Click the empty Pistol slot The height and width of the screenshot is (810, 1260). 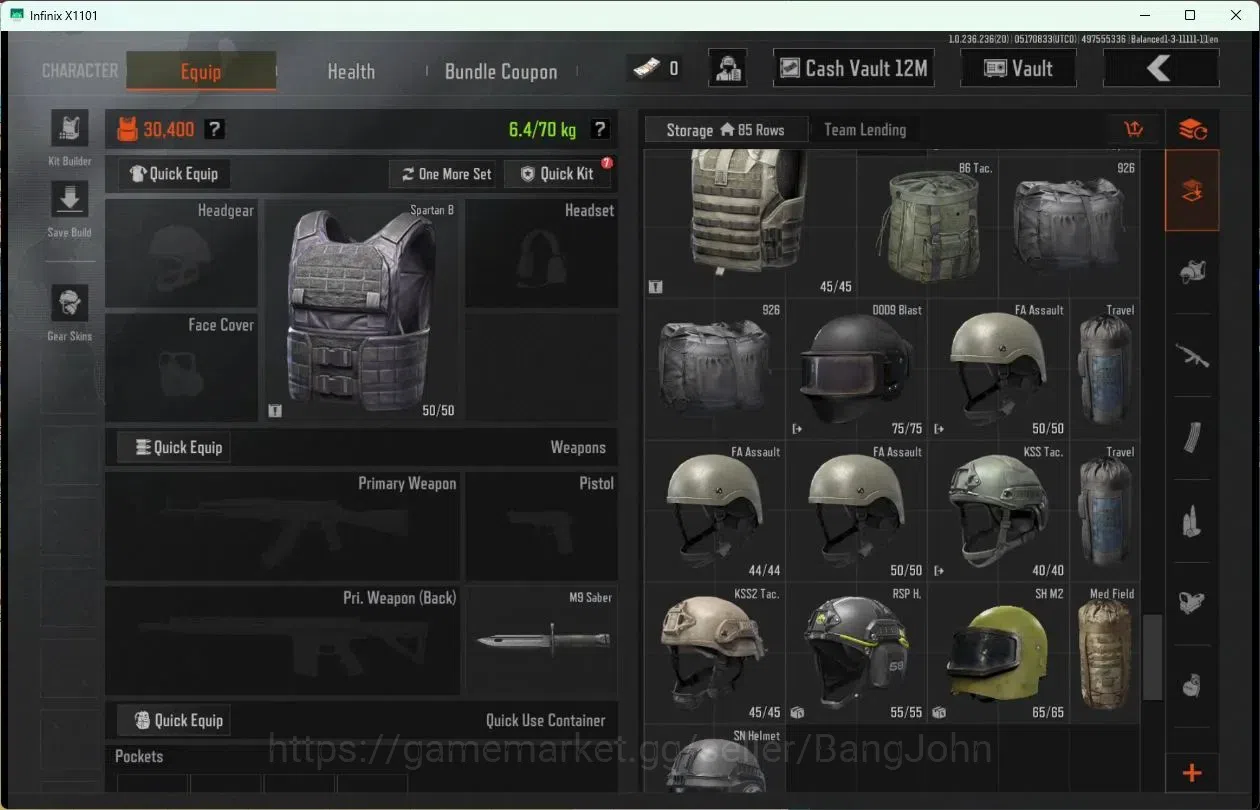coord(541,526)
